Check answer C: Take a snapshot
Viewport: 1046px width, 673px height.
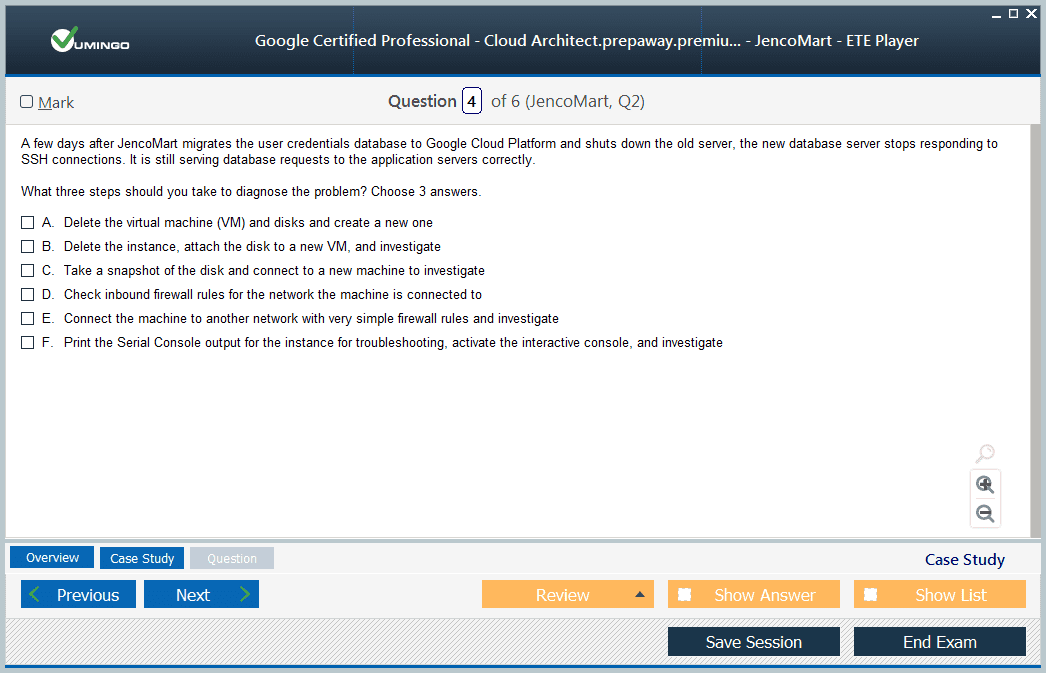click(x=27, y=271)
